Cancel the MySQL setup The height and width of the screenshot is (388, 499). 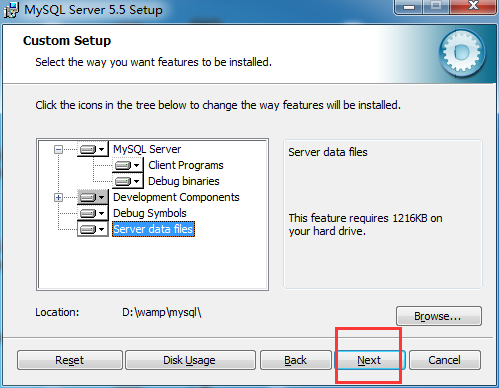point(445,360)
